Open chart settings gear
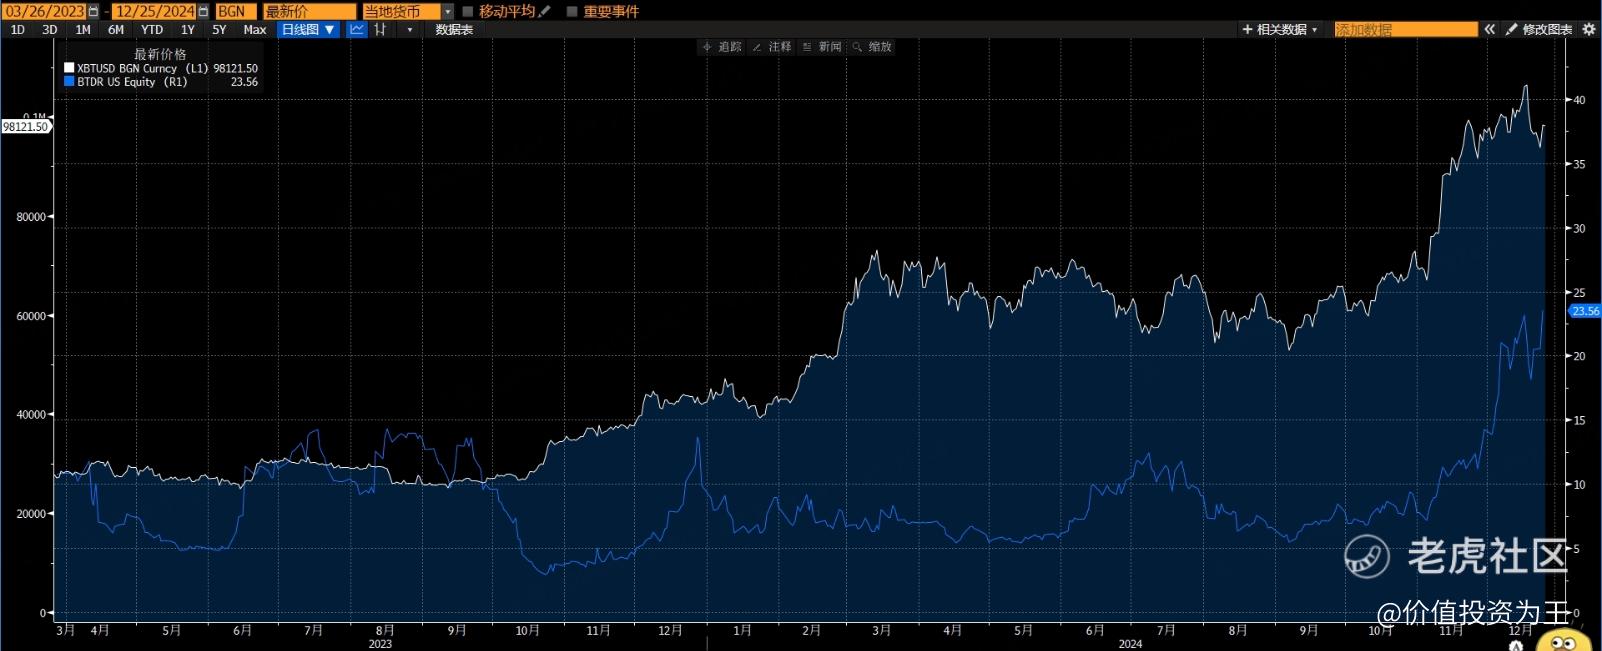The image size is (1602, 651). (x=1589, y=30)
